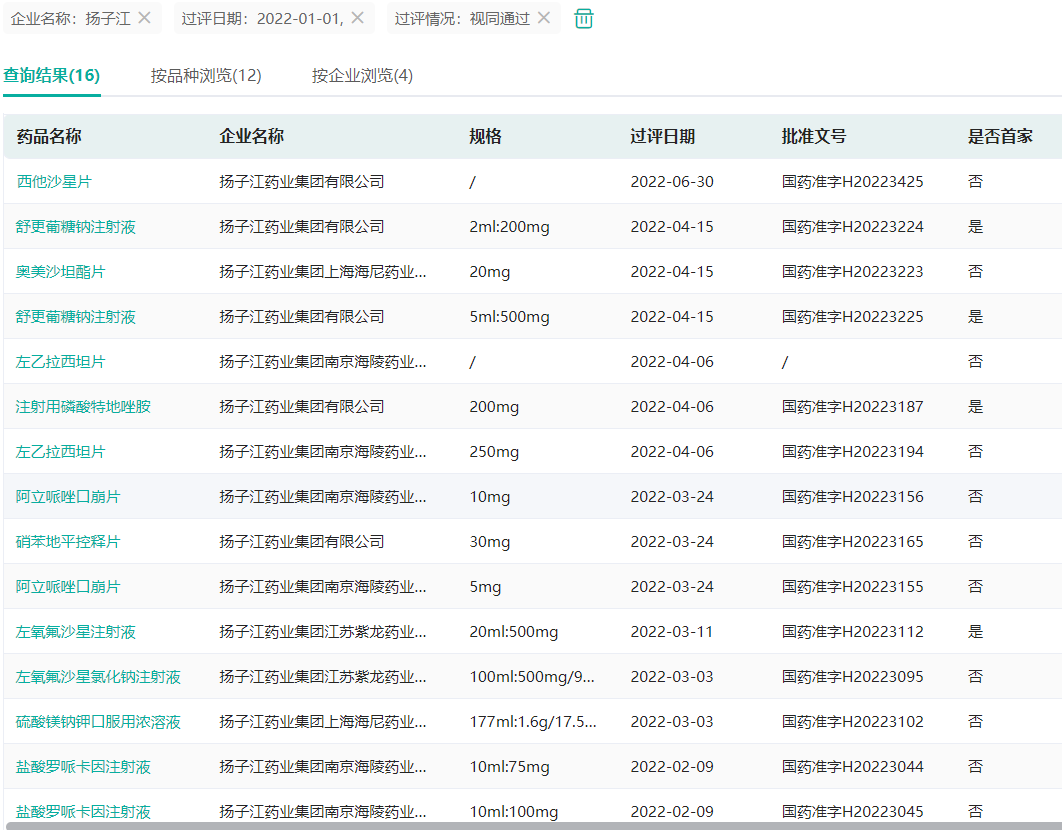The height and width of the screenshot is (830, 1062).
Task: Click the 过评日期 column header
Action: pos(662,137)
